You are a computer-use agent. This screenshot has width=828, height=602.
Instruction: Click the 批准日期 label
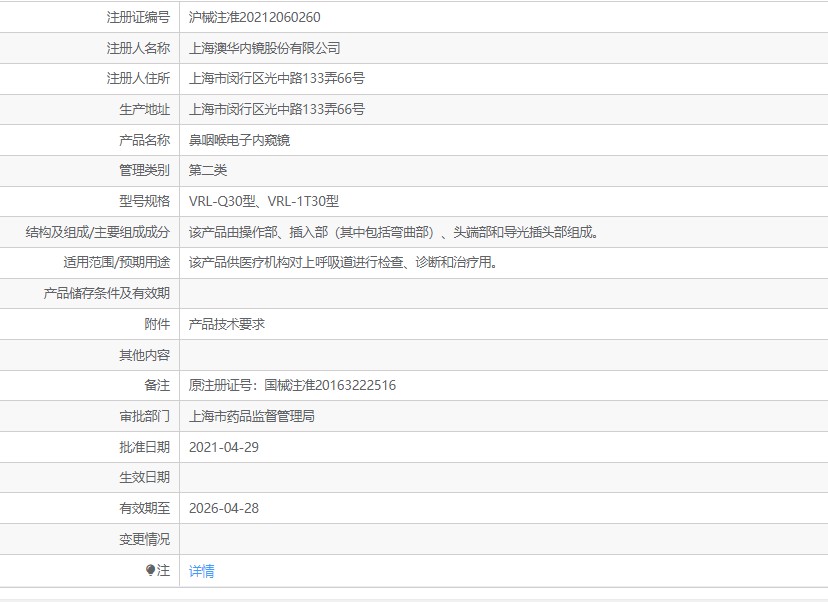click(145, 447)
